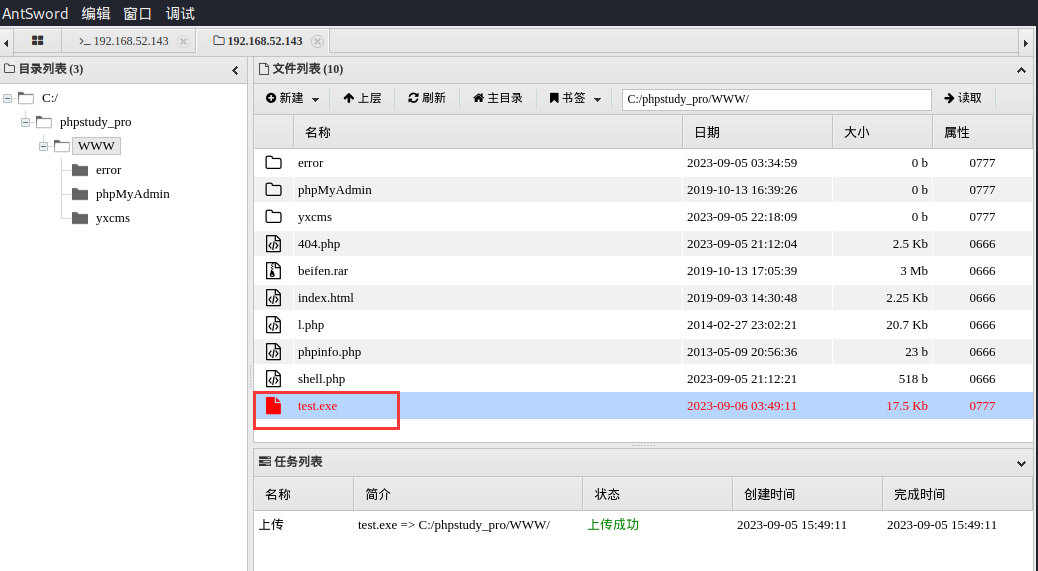Image resolution: width=1038 pixels, height=571 pixels.
Task: Select the WWW folder in tree
Action: [96, 146]
